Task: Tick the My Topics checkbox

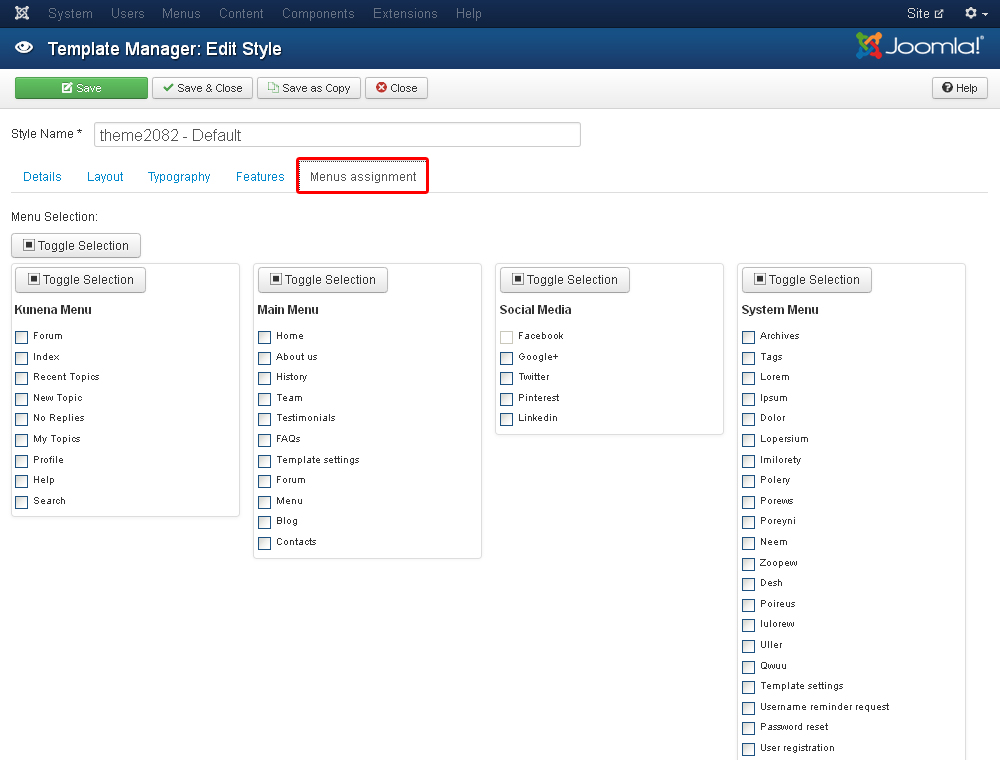Action: click(22, 440)
